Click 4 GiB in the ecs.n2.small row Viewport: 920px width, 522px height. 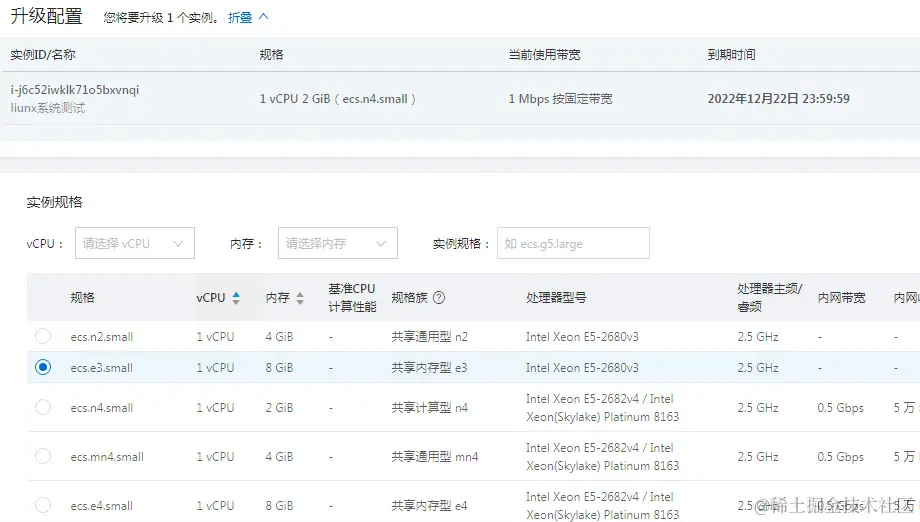coord(279,337)
